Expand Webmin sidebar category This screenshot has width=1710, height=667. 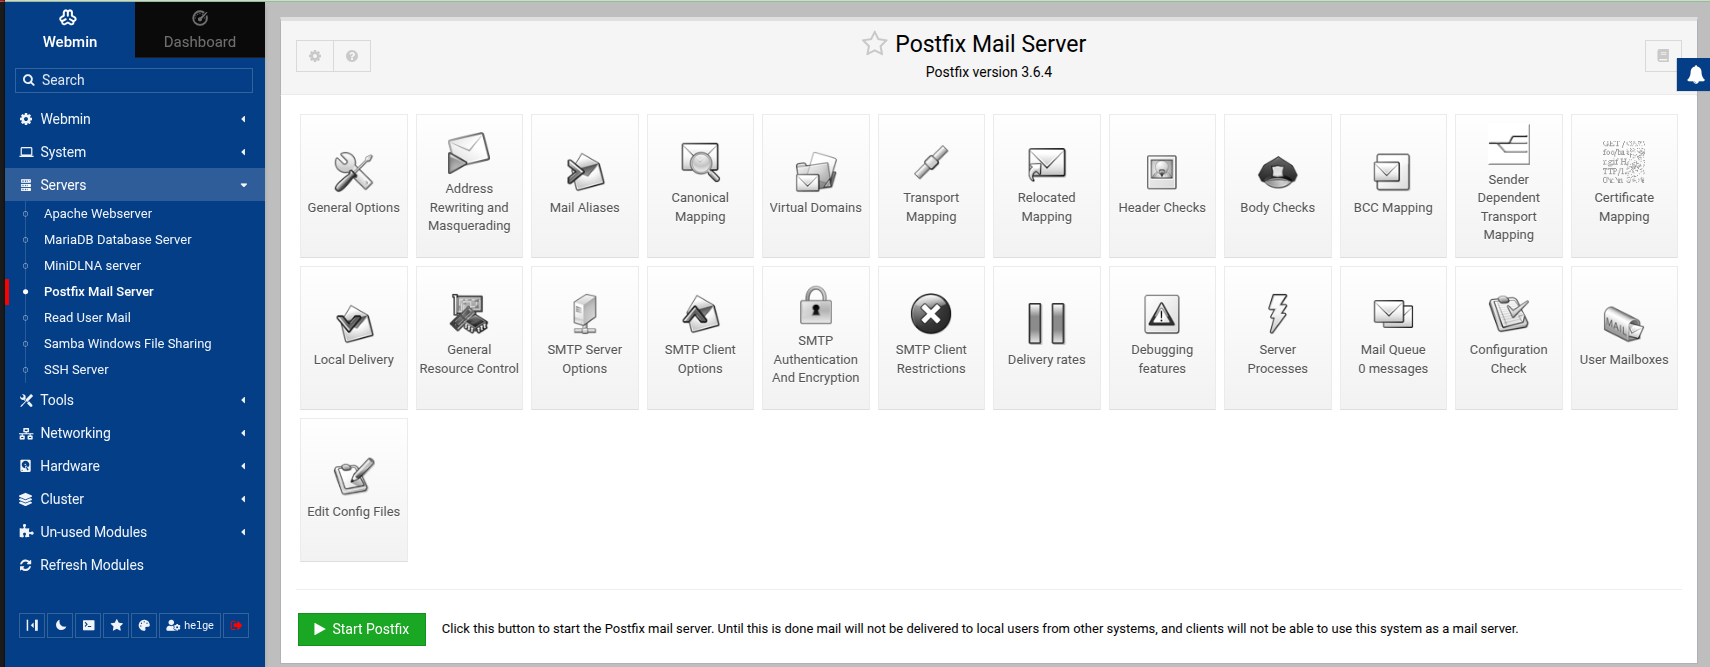pyautogui.click(x=135, y=119)
